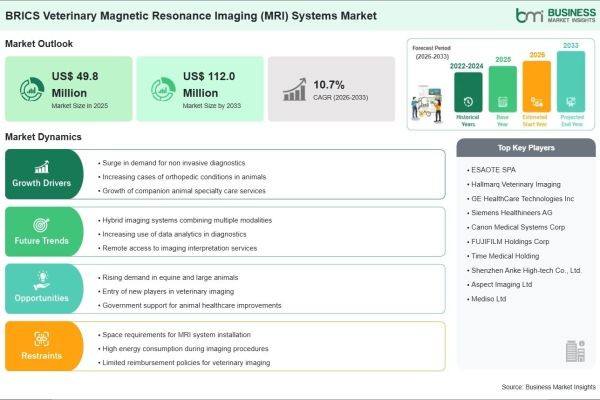
Task: Click the Market Dynamics heading
Action: (x=43, y=137)
